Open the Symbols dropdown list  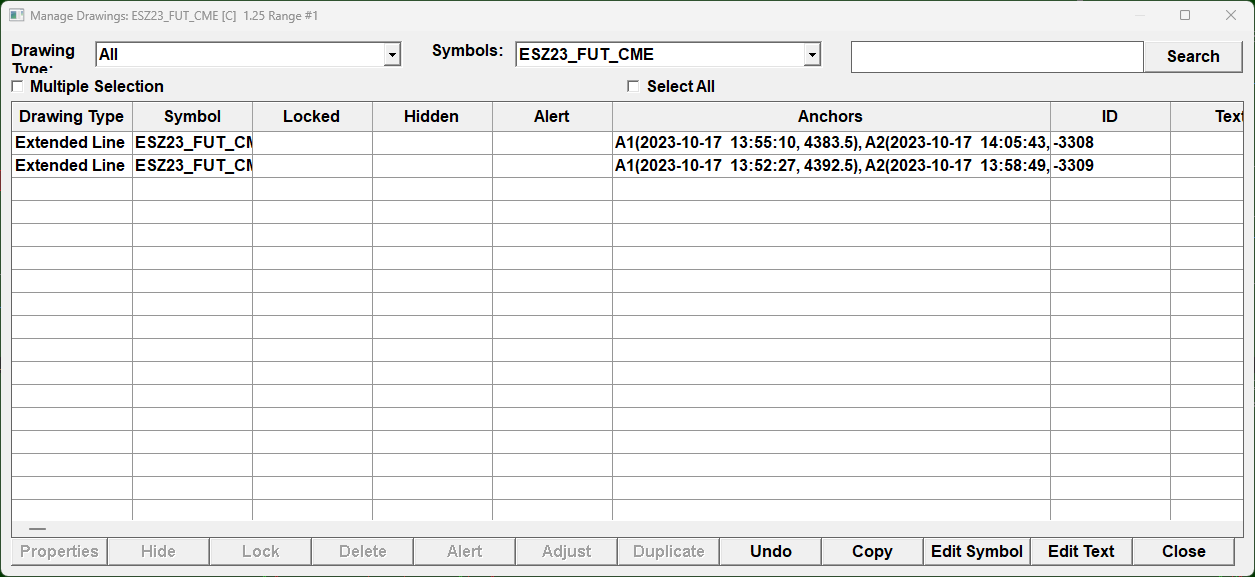pos(812,55)
